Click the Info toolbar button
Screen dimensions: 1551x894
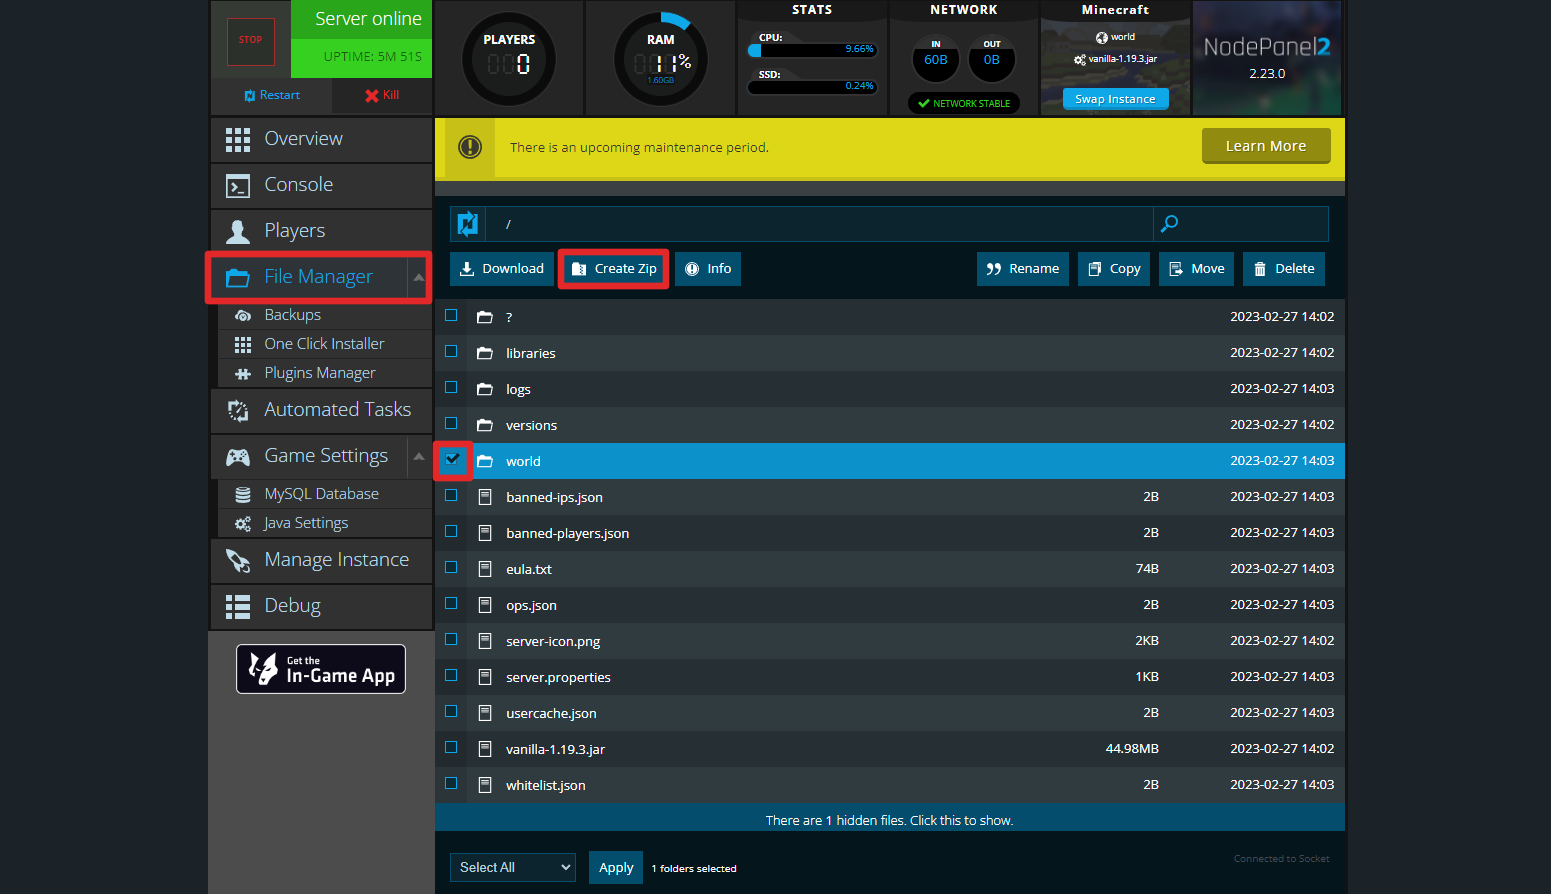point(708,269)
